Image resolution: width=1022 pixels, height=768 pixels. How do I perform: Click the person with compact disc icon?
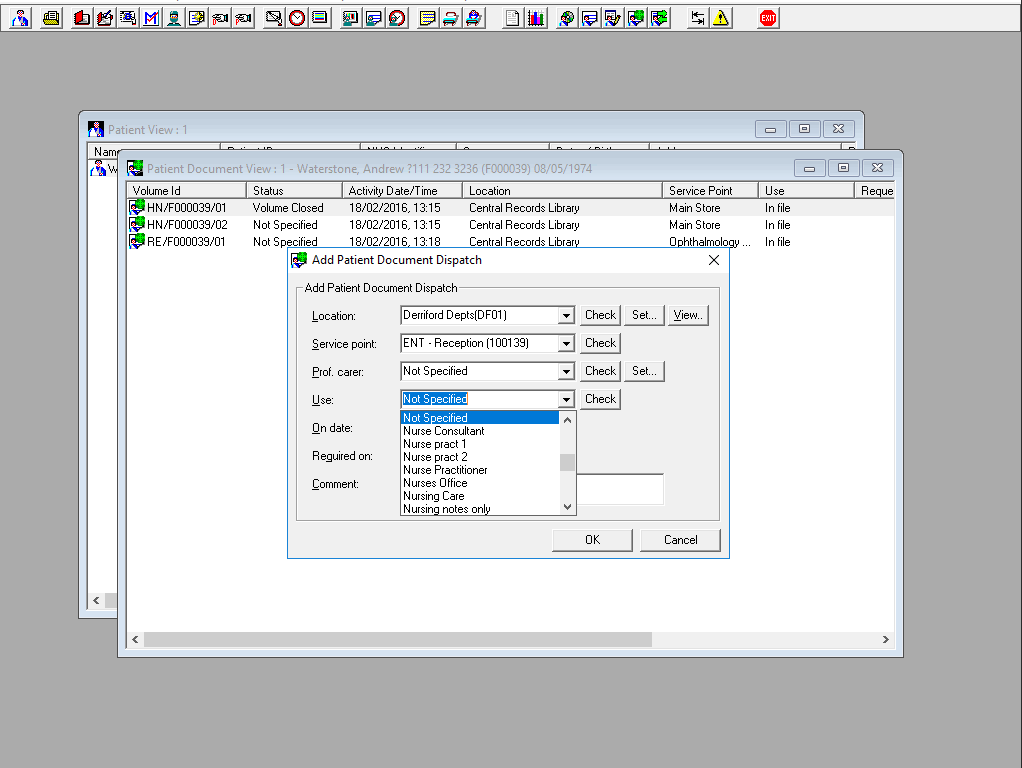coord(566,18)
